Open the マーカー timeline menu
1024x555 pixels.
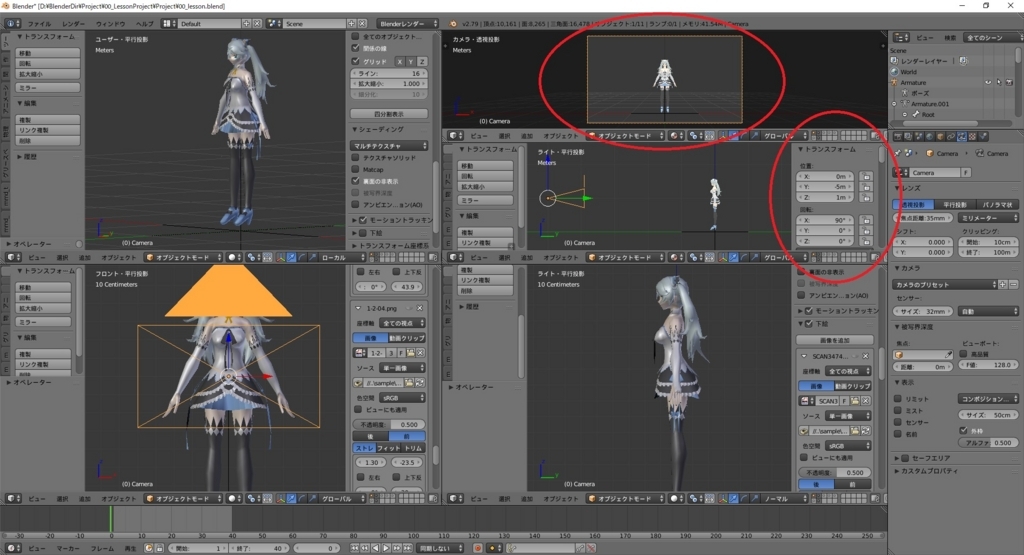coord(67,548)
